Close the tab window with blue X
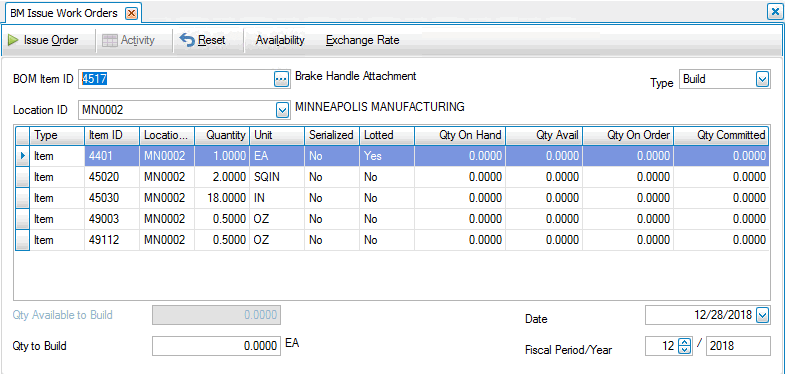Viewport: 785px width, 374px height. pos(774,13)
